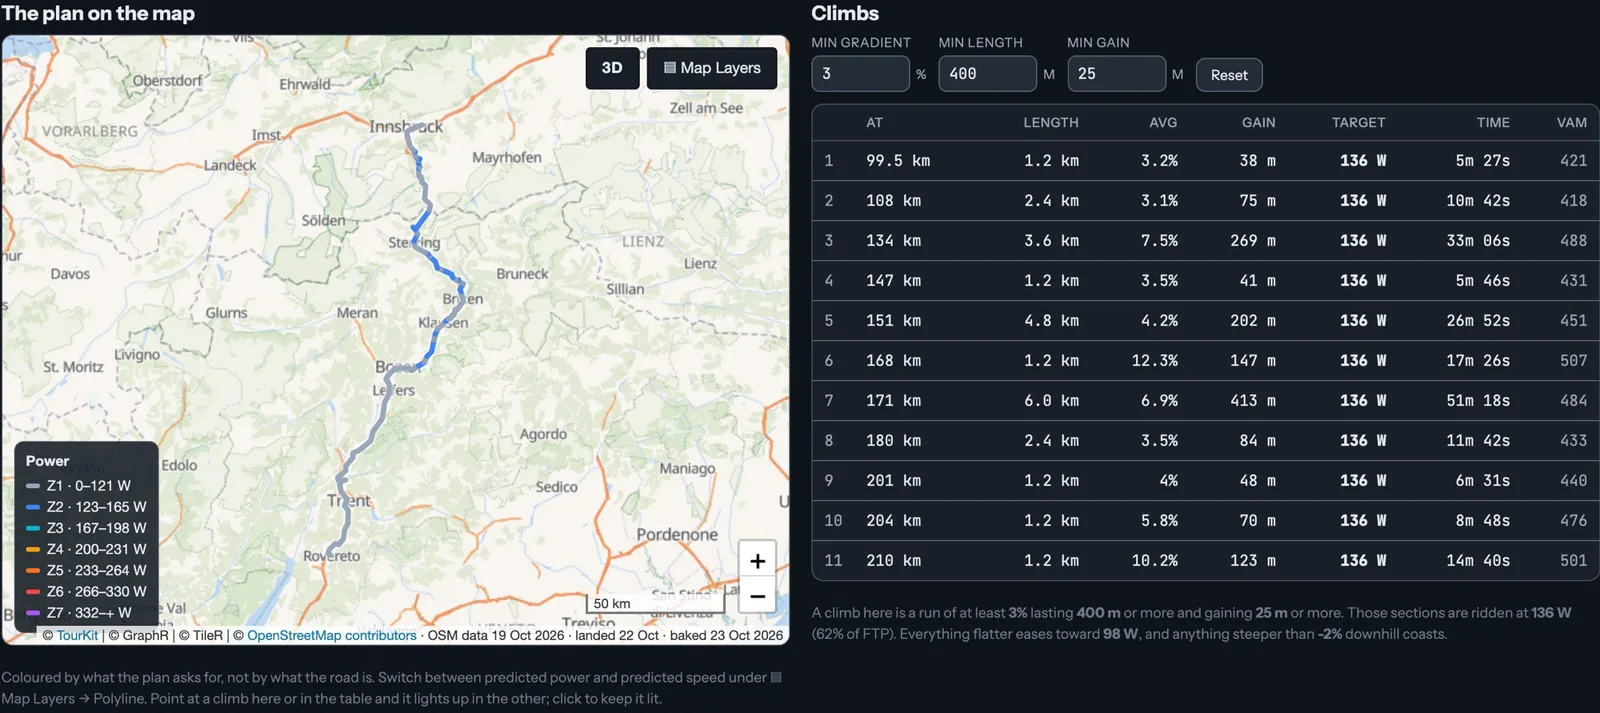The image size is (1600, 713).
Task: Edit the Min Length field
Action: [987, 74]
